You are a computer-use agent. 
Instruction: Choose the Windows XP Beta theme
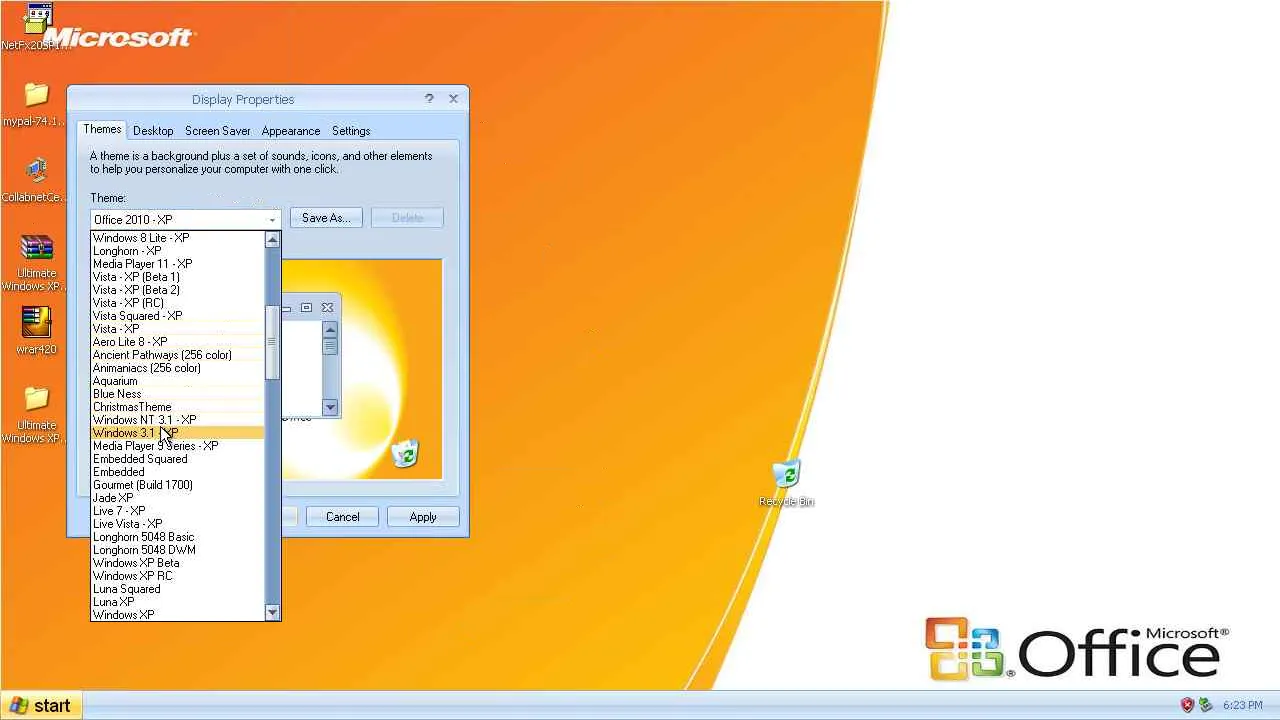178,563
